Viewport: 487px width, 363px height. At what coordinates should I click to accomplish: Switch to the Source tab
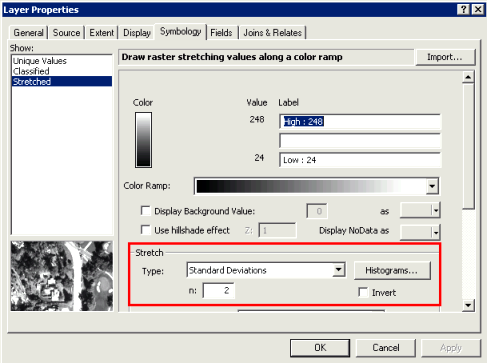coord(66,33)
